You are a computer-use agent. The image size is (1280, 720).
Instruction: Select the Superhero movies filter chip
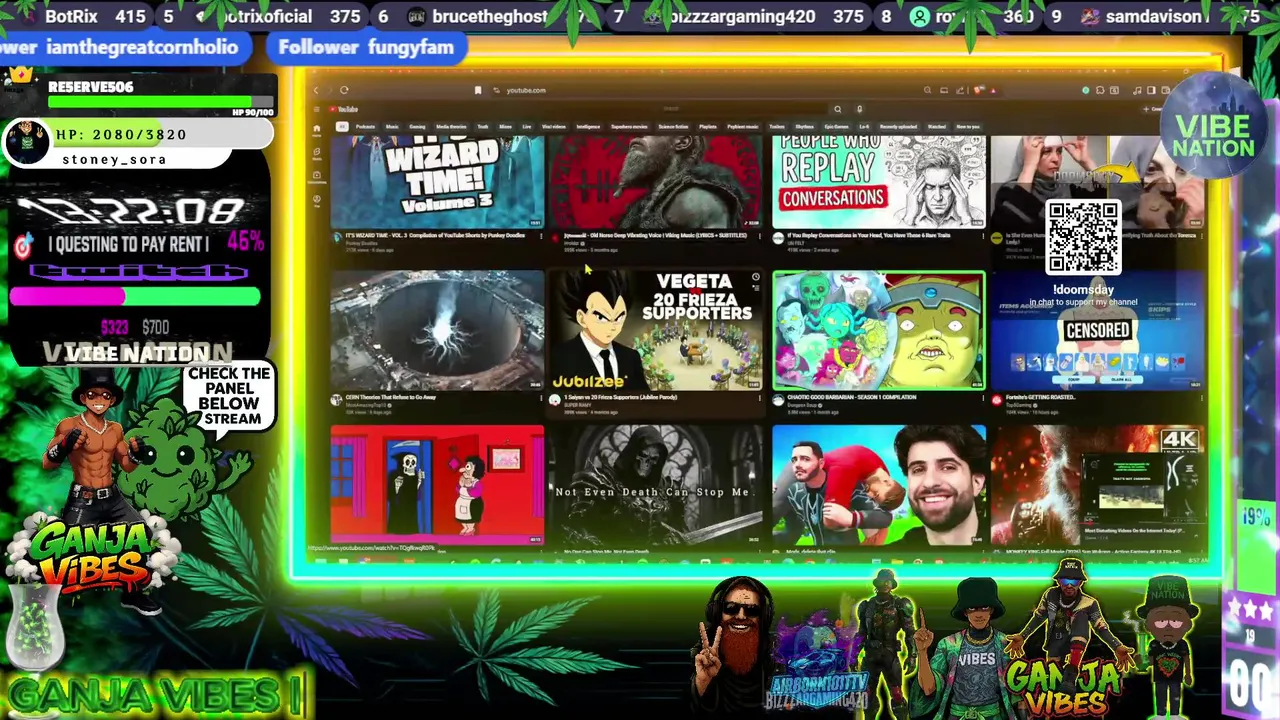(629, 127)
